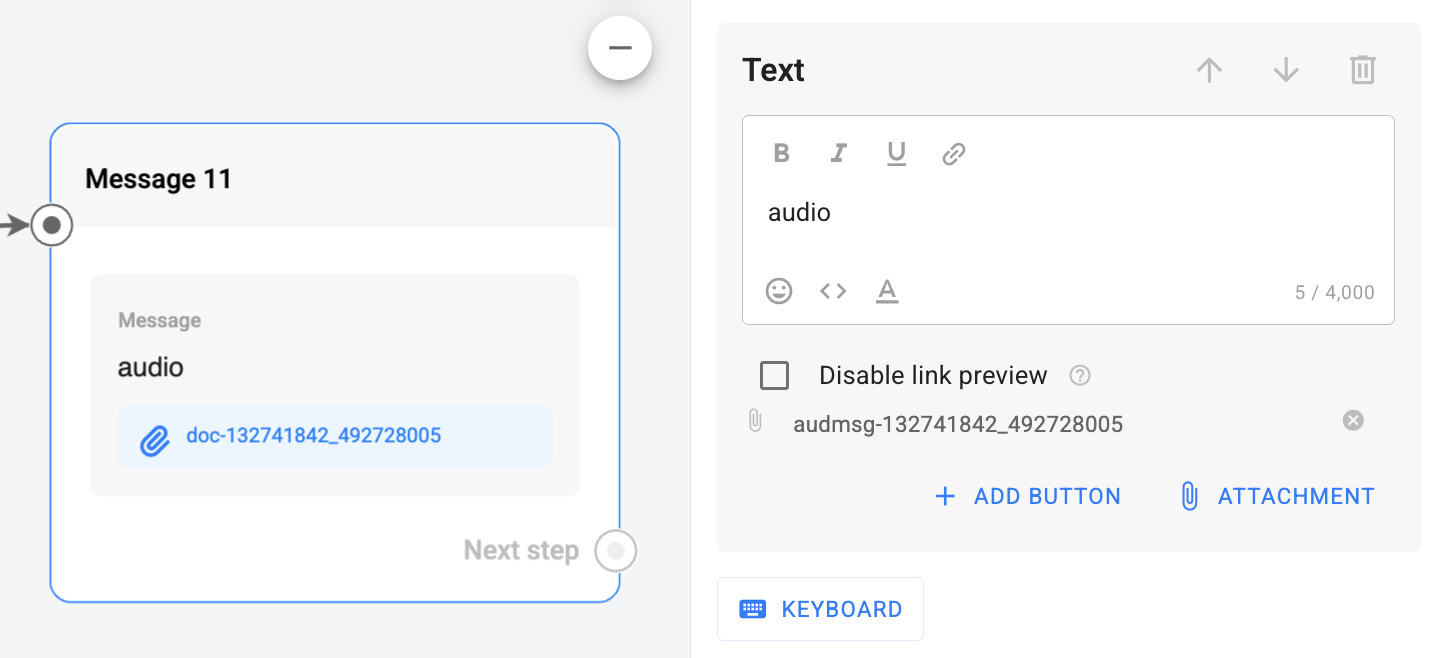1446x658 pixels.
Task: Open doc-132741842_492728005 attachment link
Action: [x=313, y=436]
